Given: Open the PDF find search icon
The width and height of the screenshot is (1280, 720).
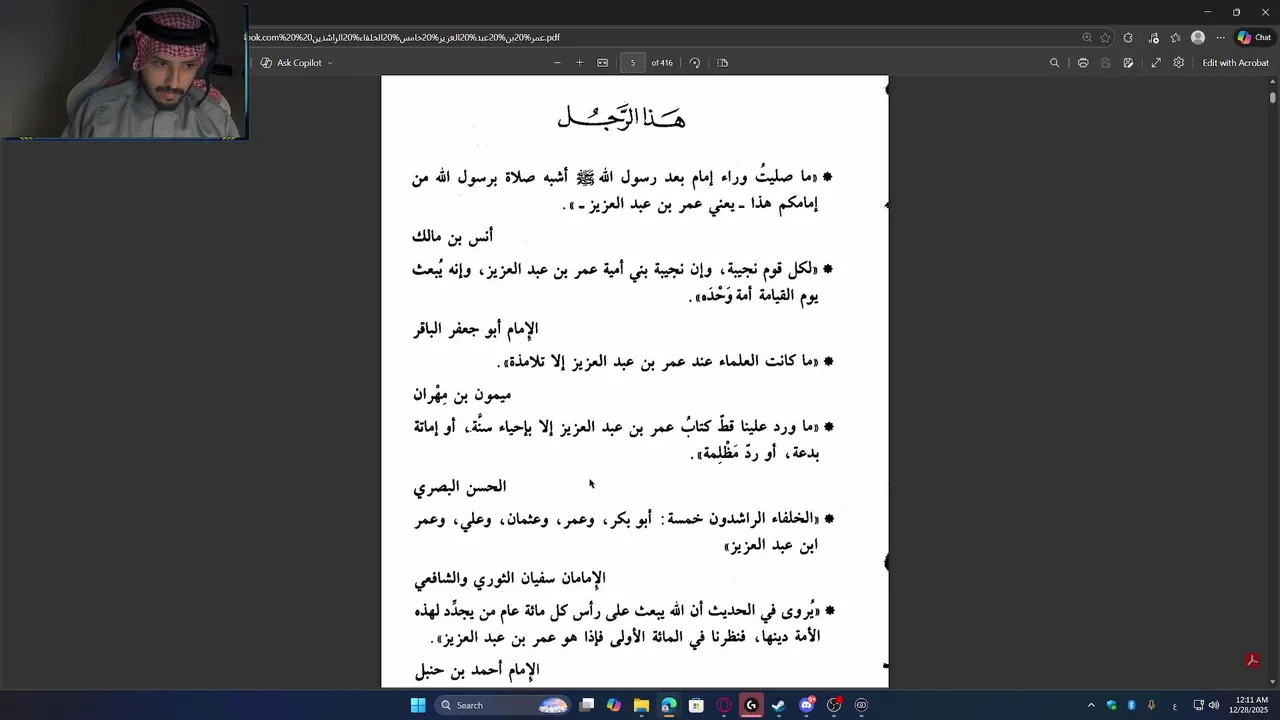Looking at the screenshot, I should 1054,63.
